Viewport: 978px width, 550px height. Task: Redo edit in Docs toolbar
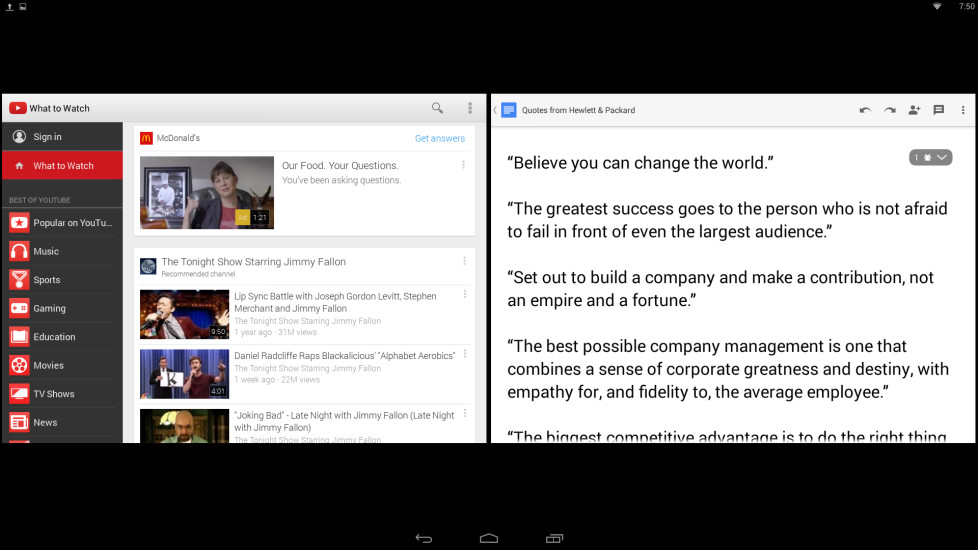pyautogui.click(x=889, y=110)
